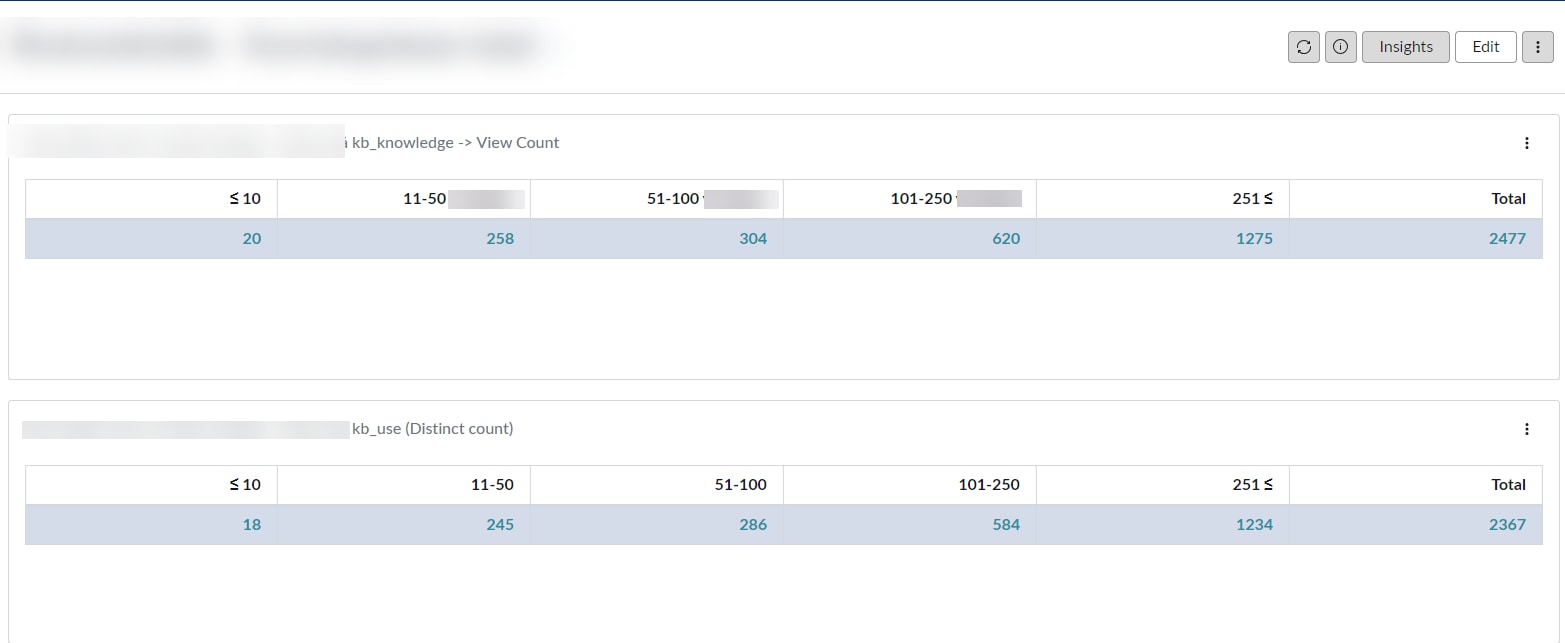The height and width of the screenshot is (643, 1565).
Task: Select the 584 value under 101-250
Action: (x=1007, y=525)
